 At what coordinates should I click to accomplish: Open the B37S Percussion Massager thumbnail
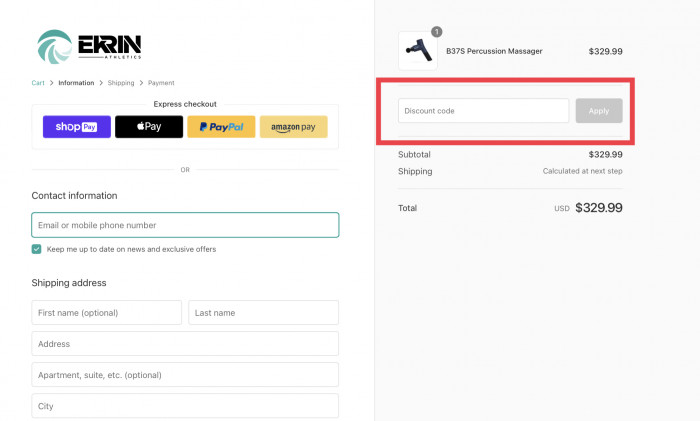pyautogui.click(x=418, y=51)
